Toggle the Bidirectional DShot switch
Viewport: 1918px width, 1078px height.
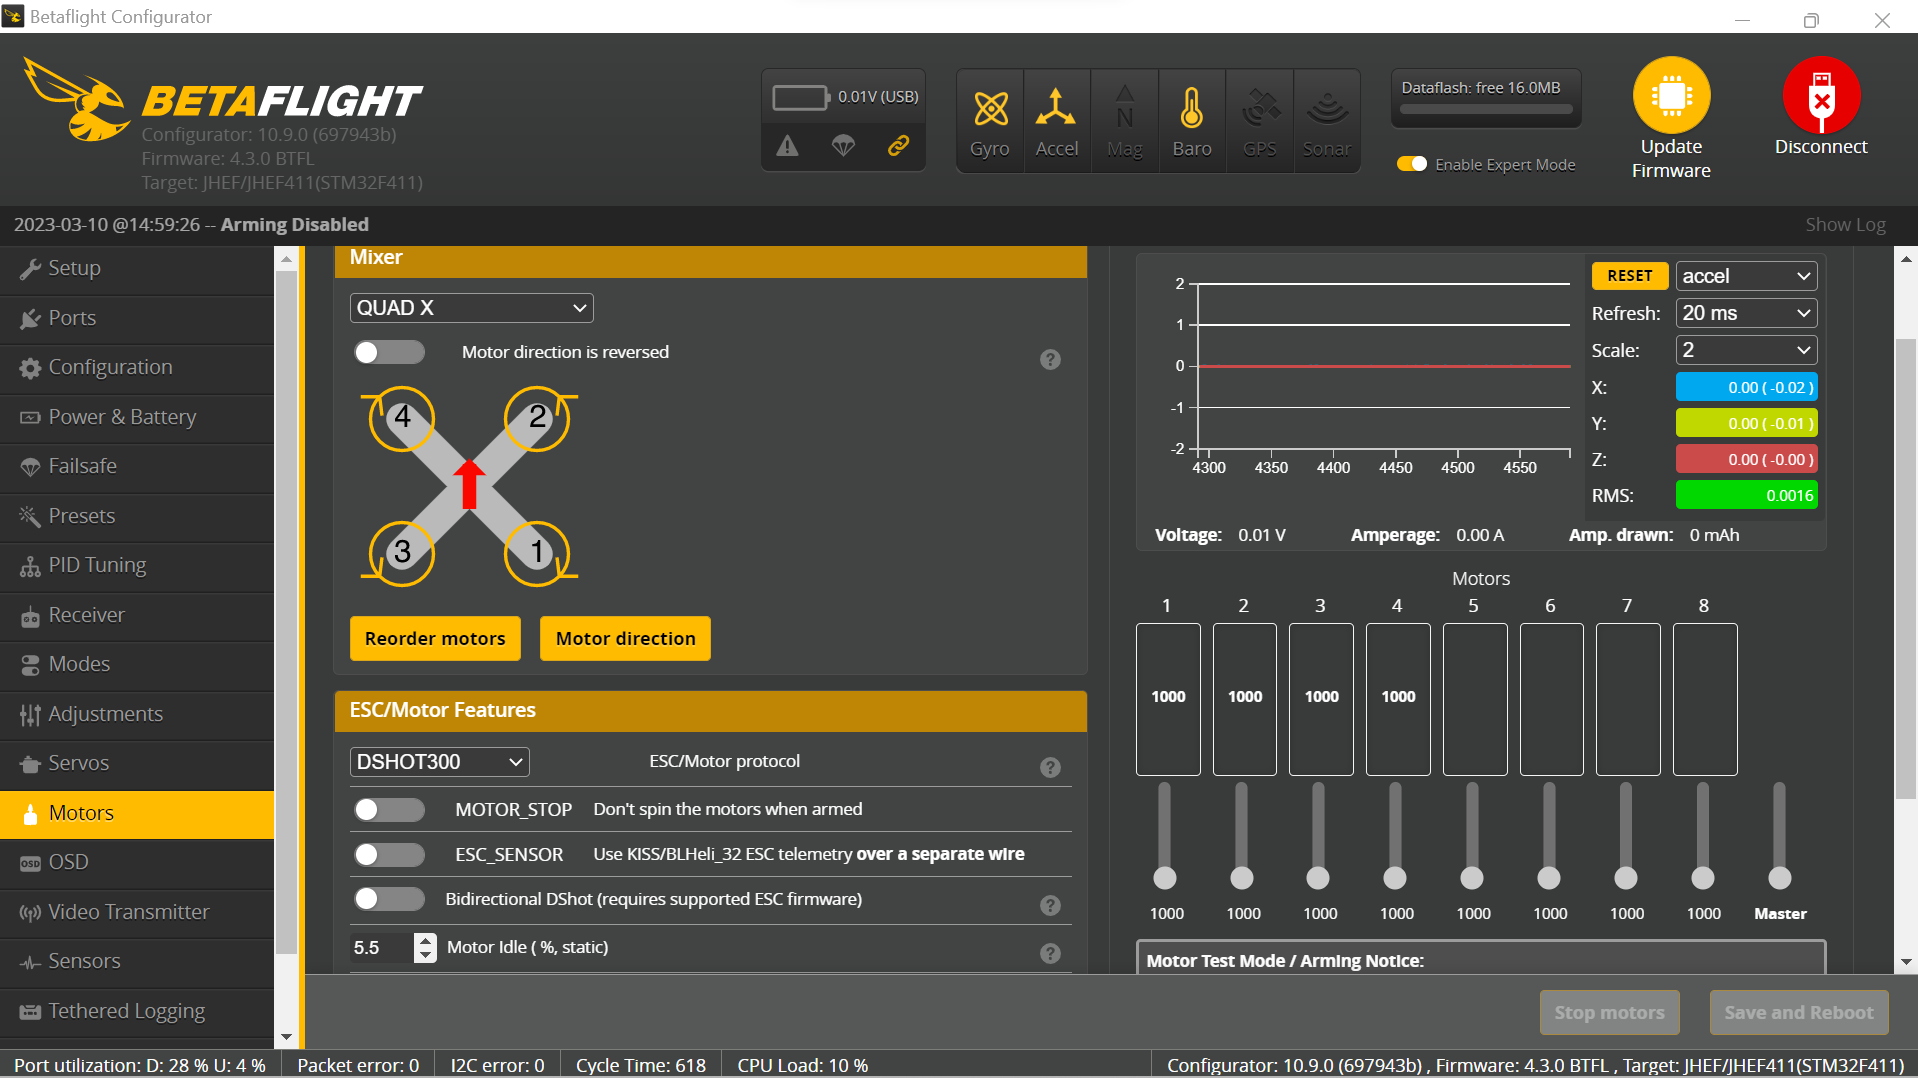[x=389, y=899]
